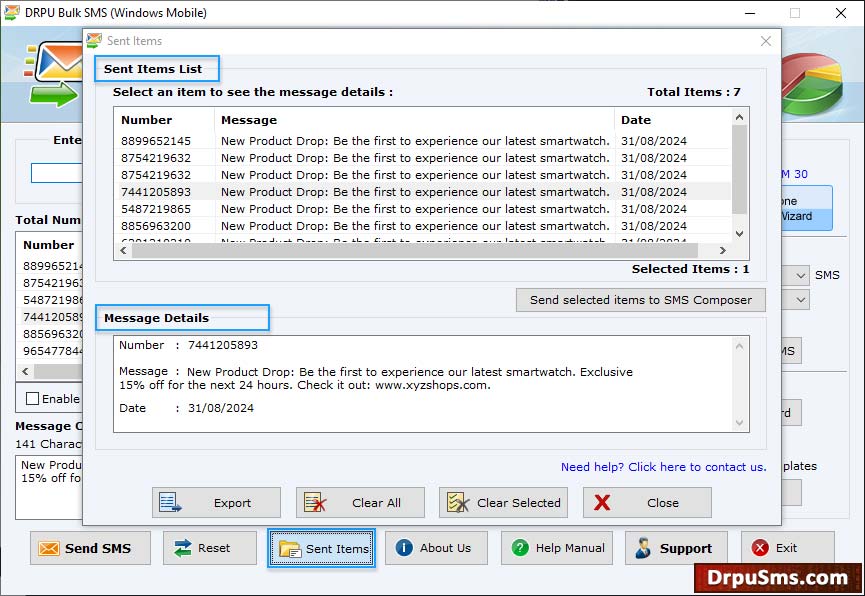This screenshot has width=865, height=596.
Task: Click the 'Date : 31/08/2024' line in Message Details
Action: [x=186, y=408]
